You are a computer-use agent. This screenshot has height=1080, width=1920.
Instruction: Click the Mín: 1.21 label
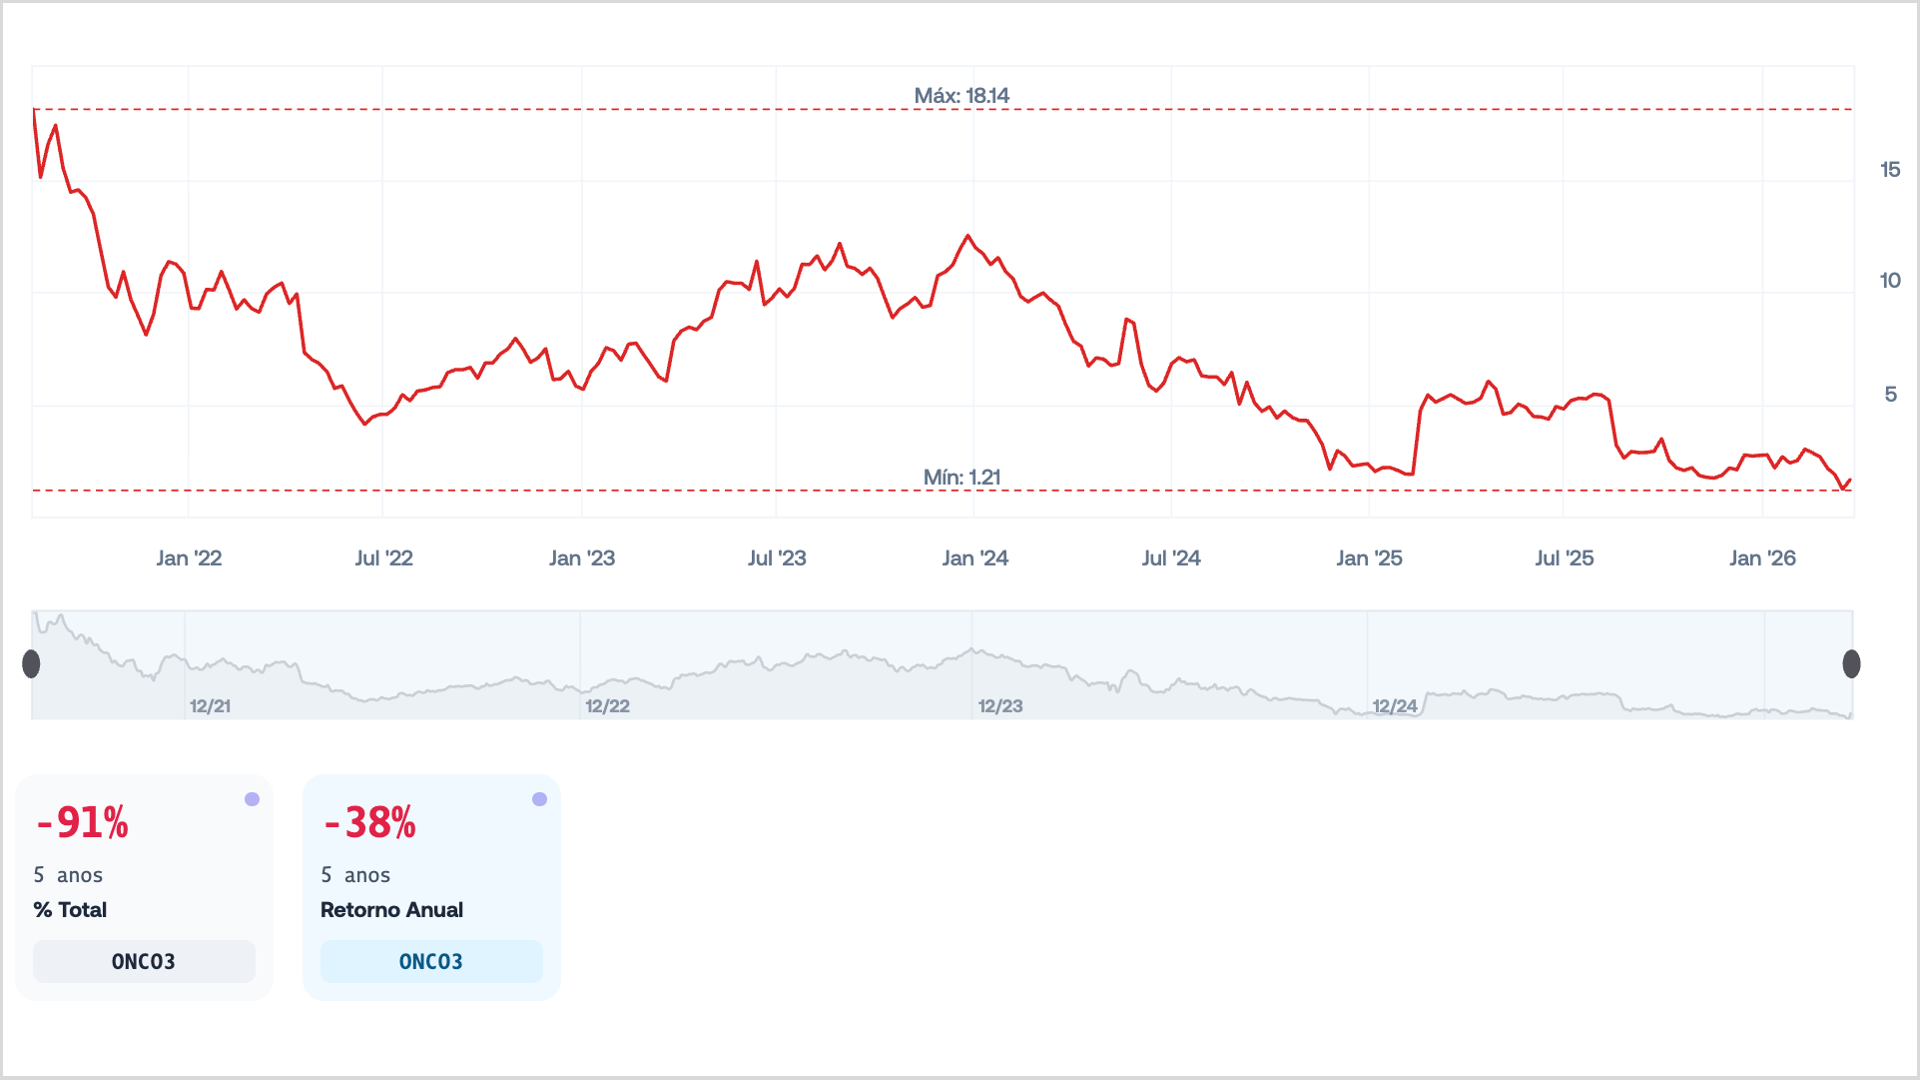click(961, 477)
